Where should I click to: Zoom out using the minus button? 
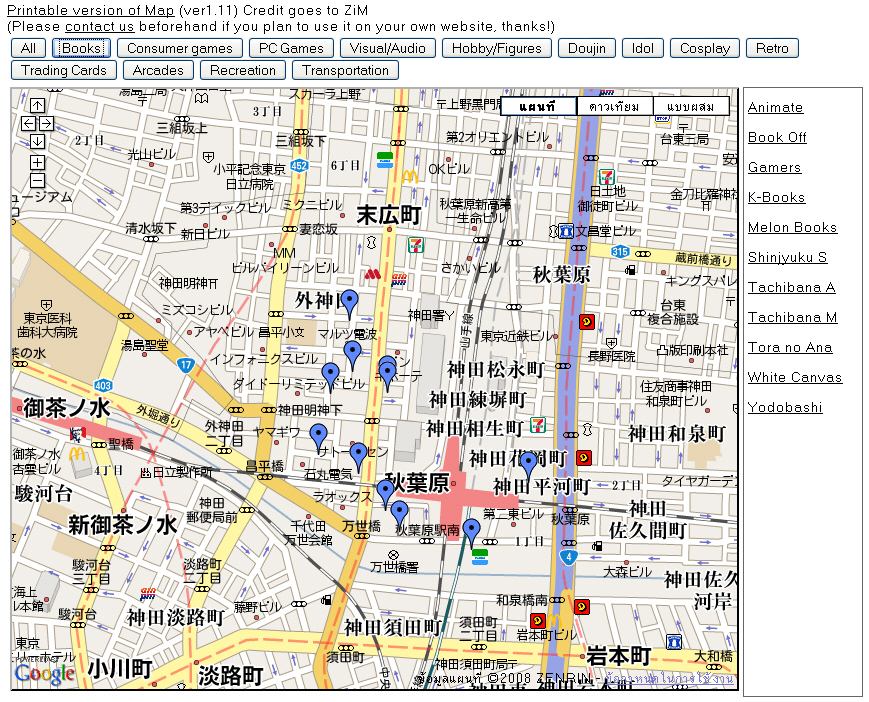tap(37, 181)
